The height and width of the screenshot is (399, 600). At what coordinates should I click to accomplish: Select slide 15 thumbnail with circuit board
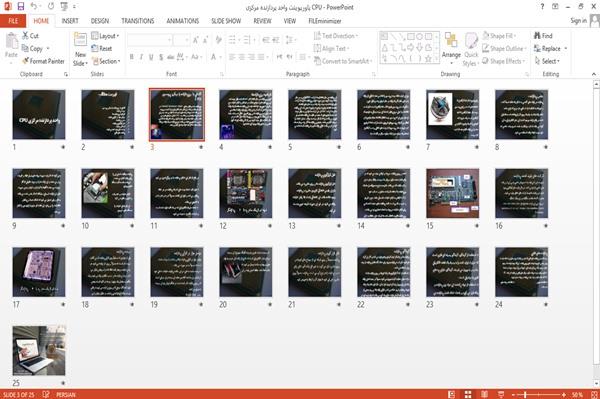(453, 193)
